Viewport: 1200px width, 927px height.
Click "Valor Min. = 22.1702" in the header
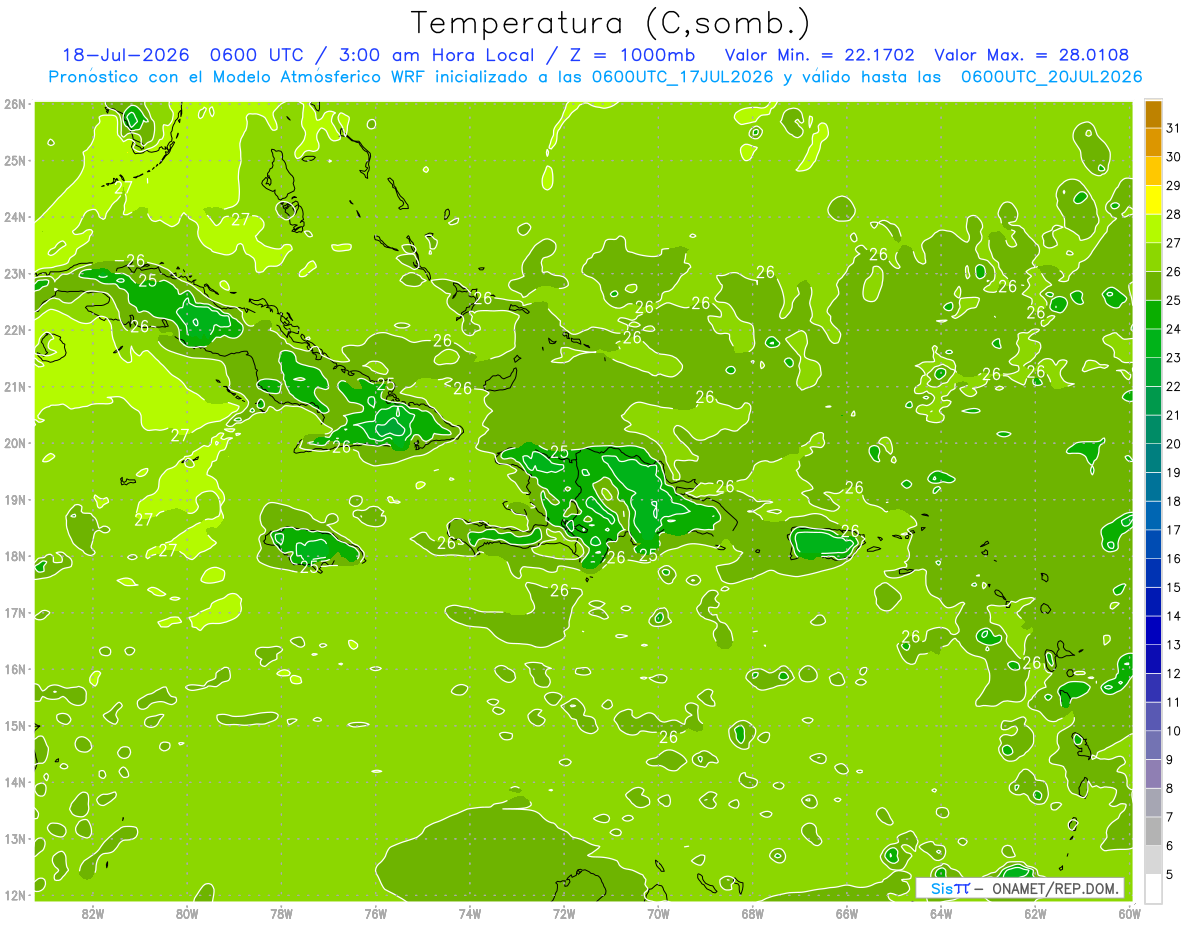point(822,55)
